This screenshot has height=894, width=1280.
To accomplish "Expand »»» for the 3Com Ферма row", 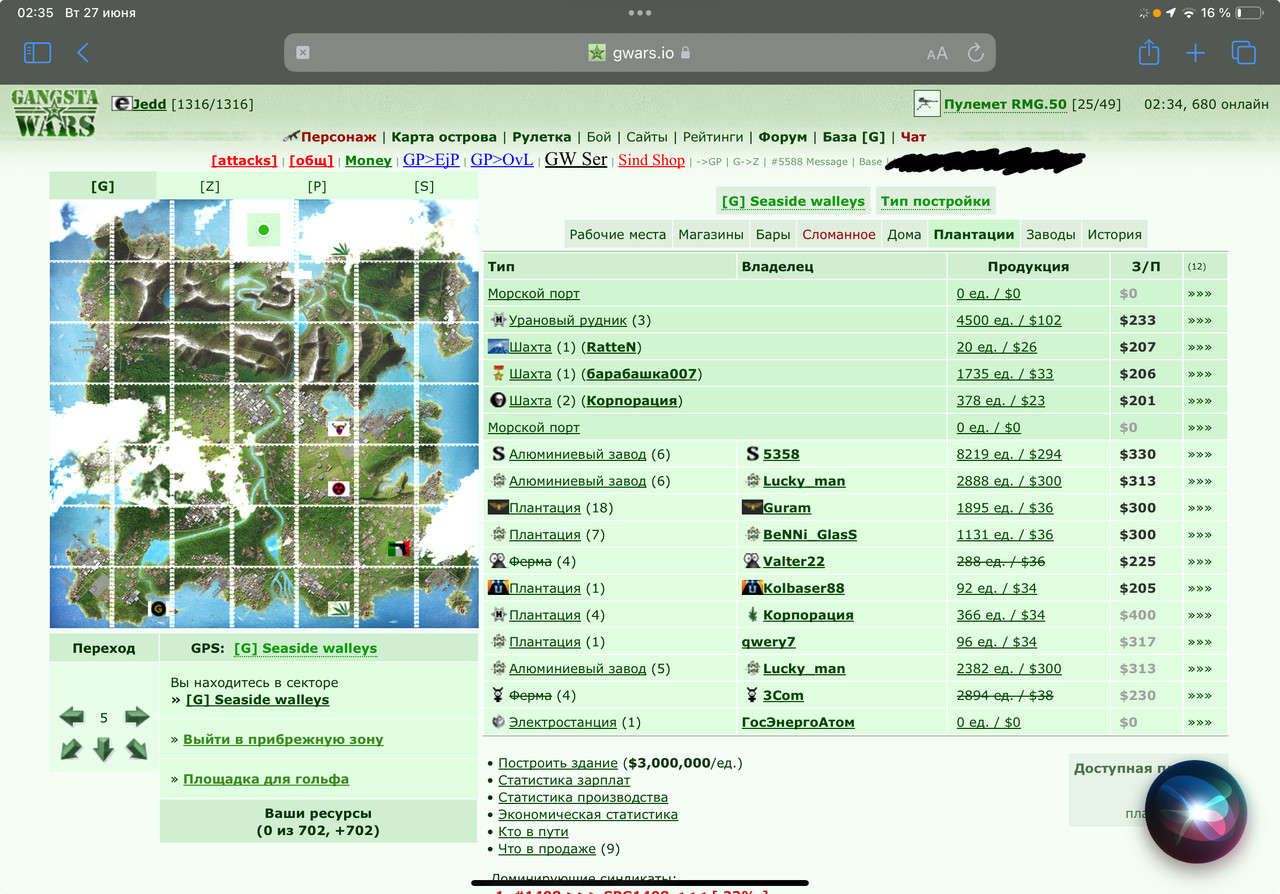I will point(1199,695).
